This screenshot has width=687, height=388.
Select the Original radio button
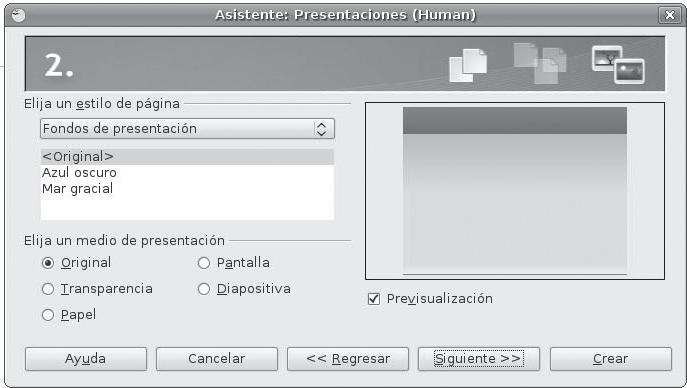[x=48, y=263]
